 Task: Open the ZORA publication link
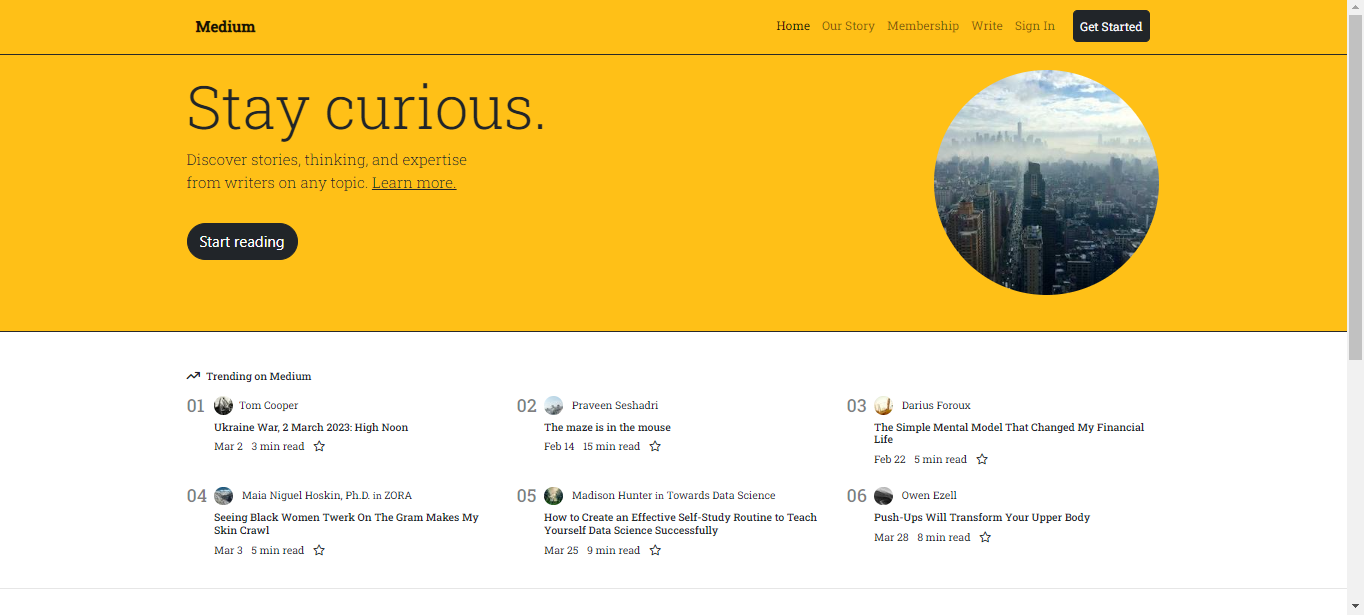398,495
